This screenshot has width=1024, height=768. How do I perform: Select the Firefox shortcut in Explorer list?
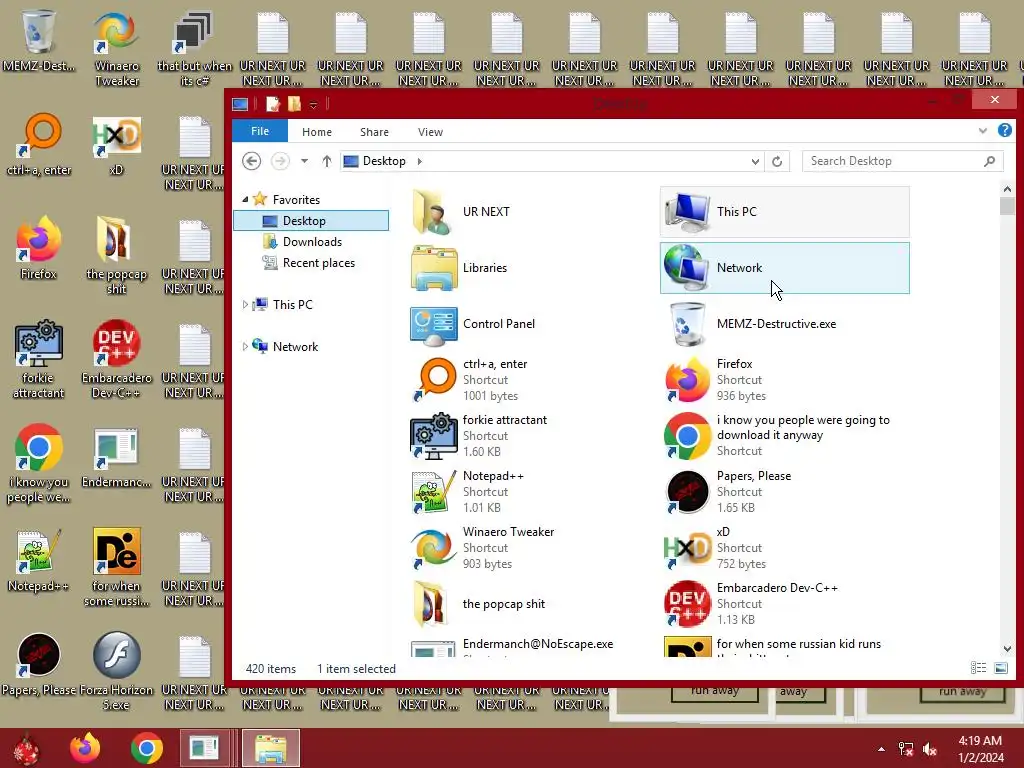tap(784, 379)
